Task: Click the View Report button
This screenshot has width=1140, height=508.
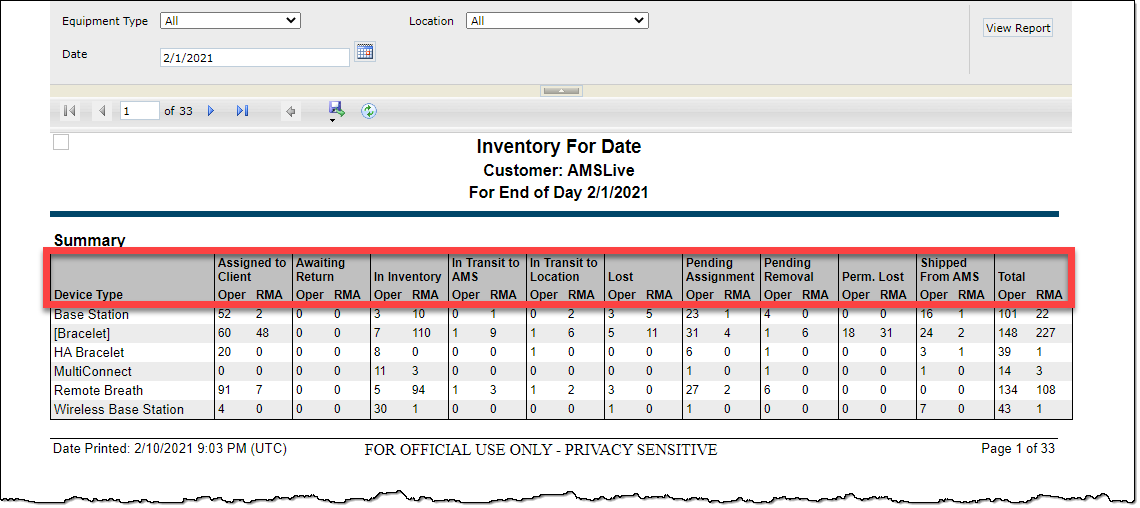Action: point(1018,28)
